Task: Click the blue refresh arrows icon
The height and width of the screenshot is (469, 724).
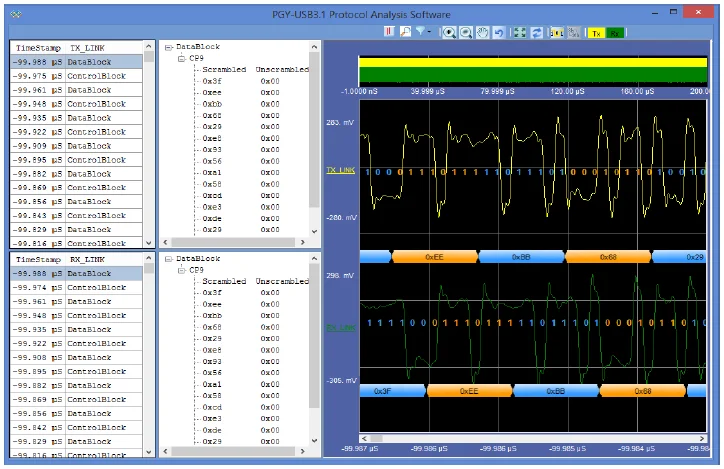Action: pyautogui.click(x=536, y=32)
